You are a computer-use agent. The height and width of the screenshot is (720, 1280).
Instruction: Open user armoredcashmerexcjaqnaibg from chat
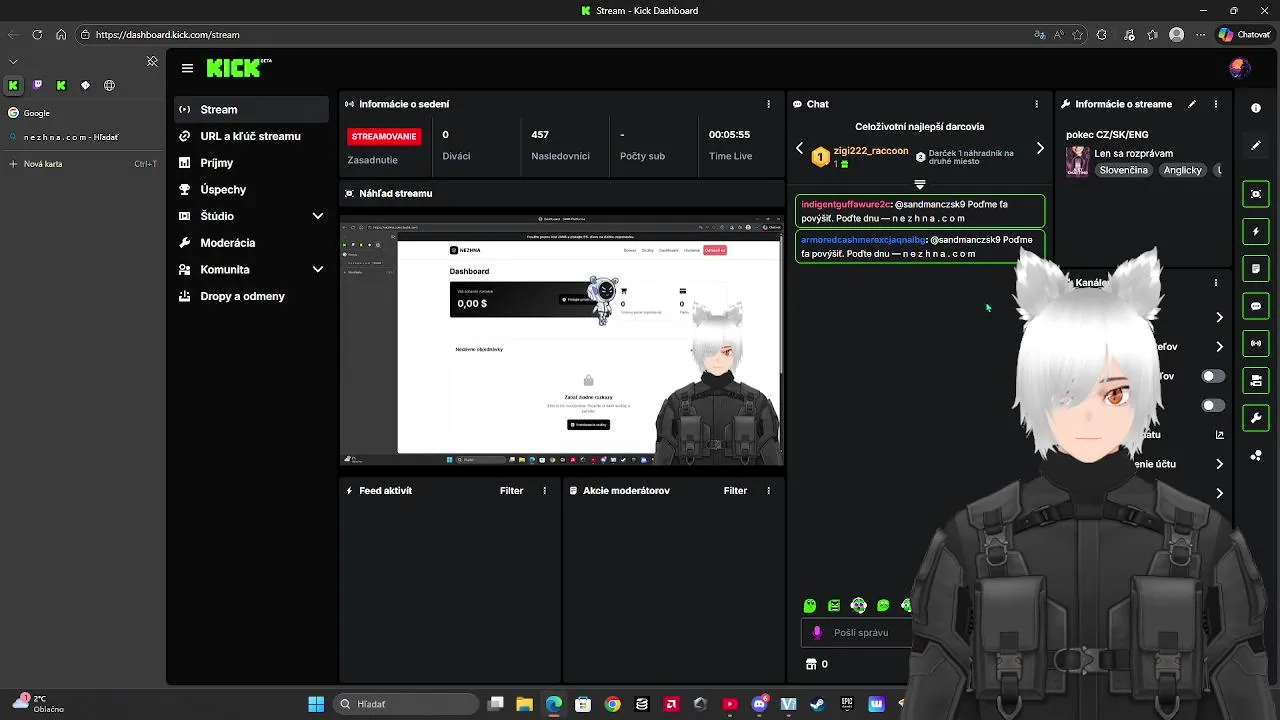pyautogui.click(x=863, y=240)
